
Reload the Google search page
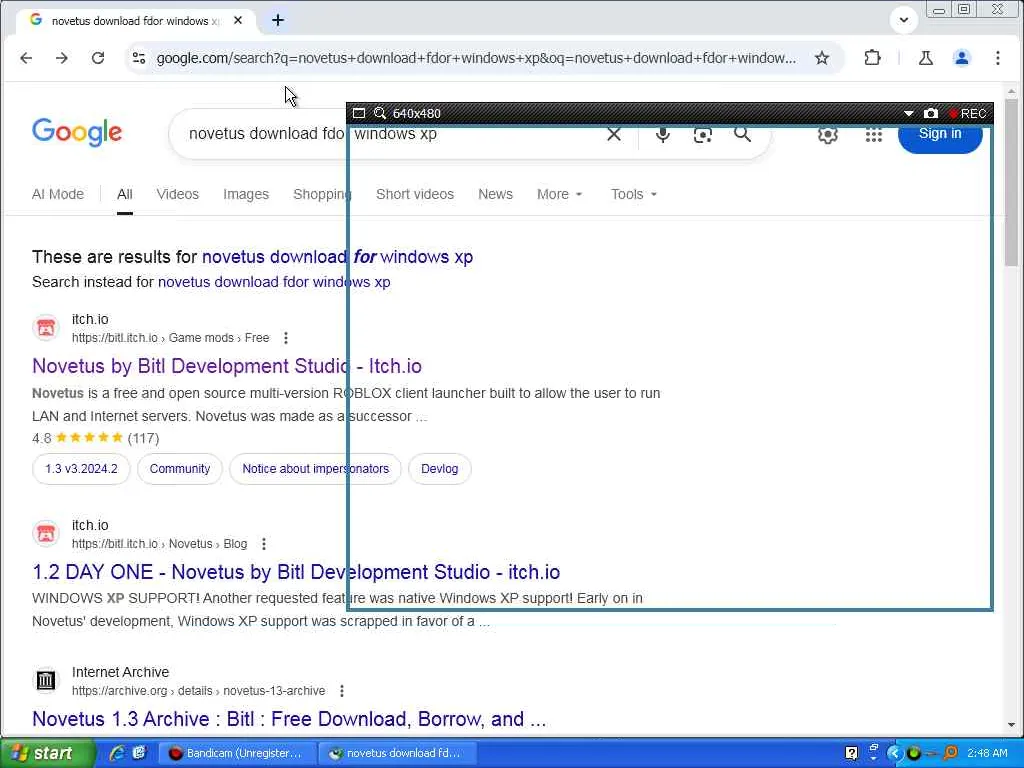pos(98,58)
